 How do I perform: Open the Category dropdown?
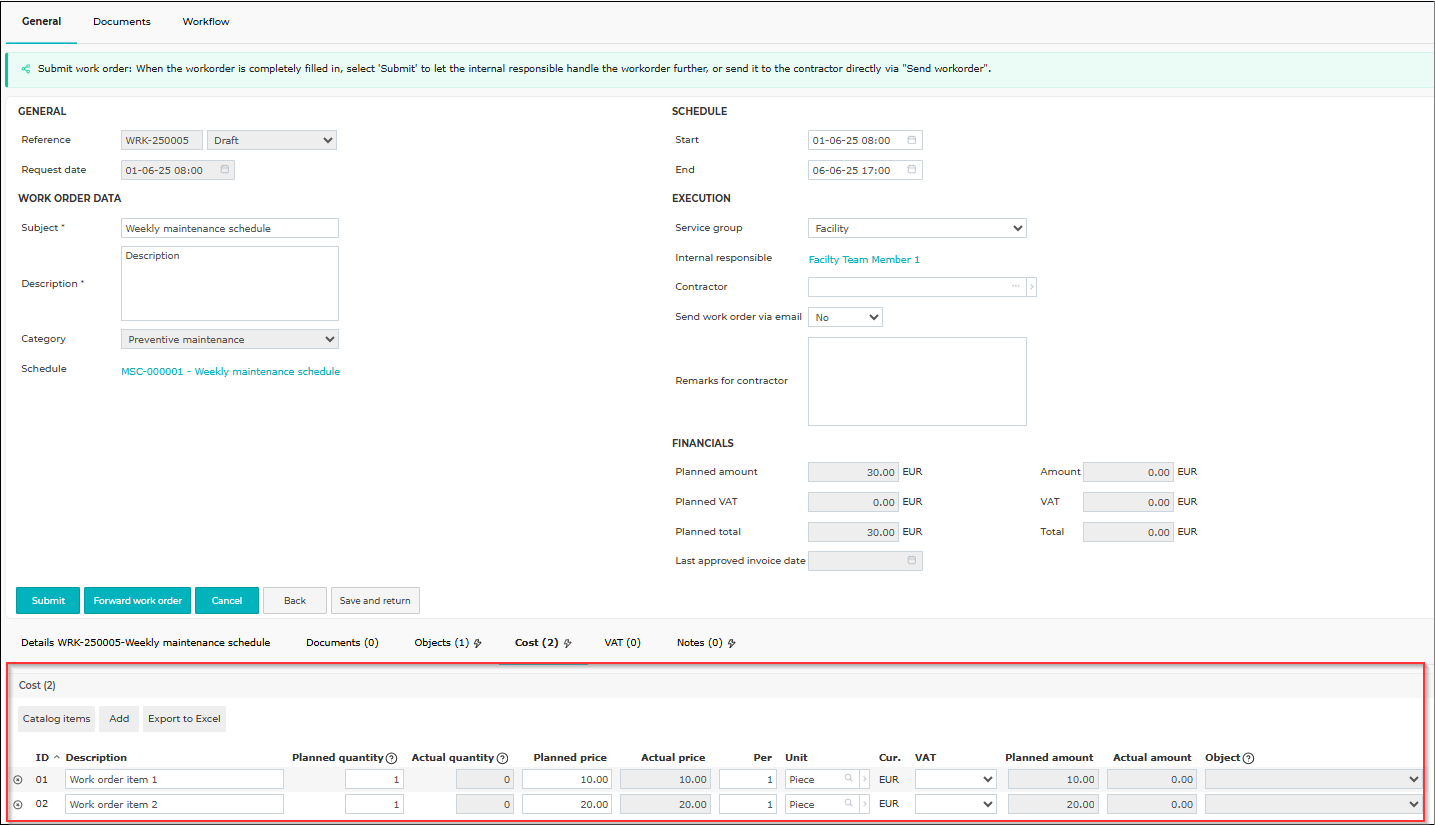pos(230,339)
